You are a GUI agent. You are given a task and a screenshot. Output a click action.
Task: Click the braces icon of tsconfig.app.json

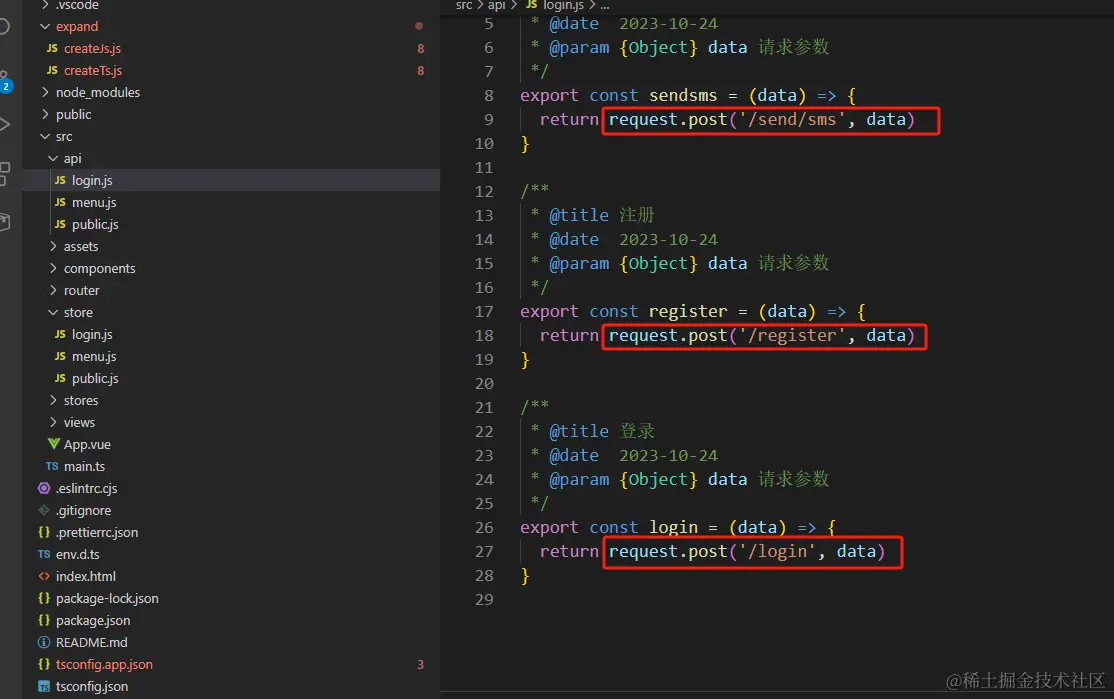click(44, 664)
